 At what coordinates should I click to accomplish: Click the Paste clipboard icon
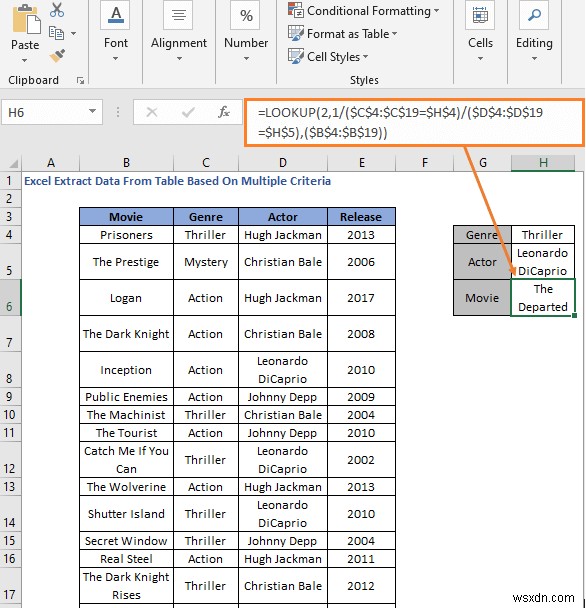click(26, 19)
